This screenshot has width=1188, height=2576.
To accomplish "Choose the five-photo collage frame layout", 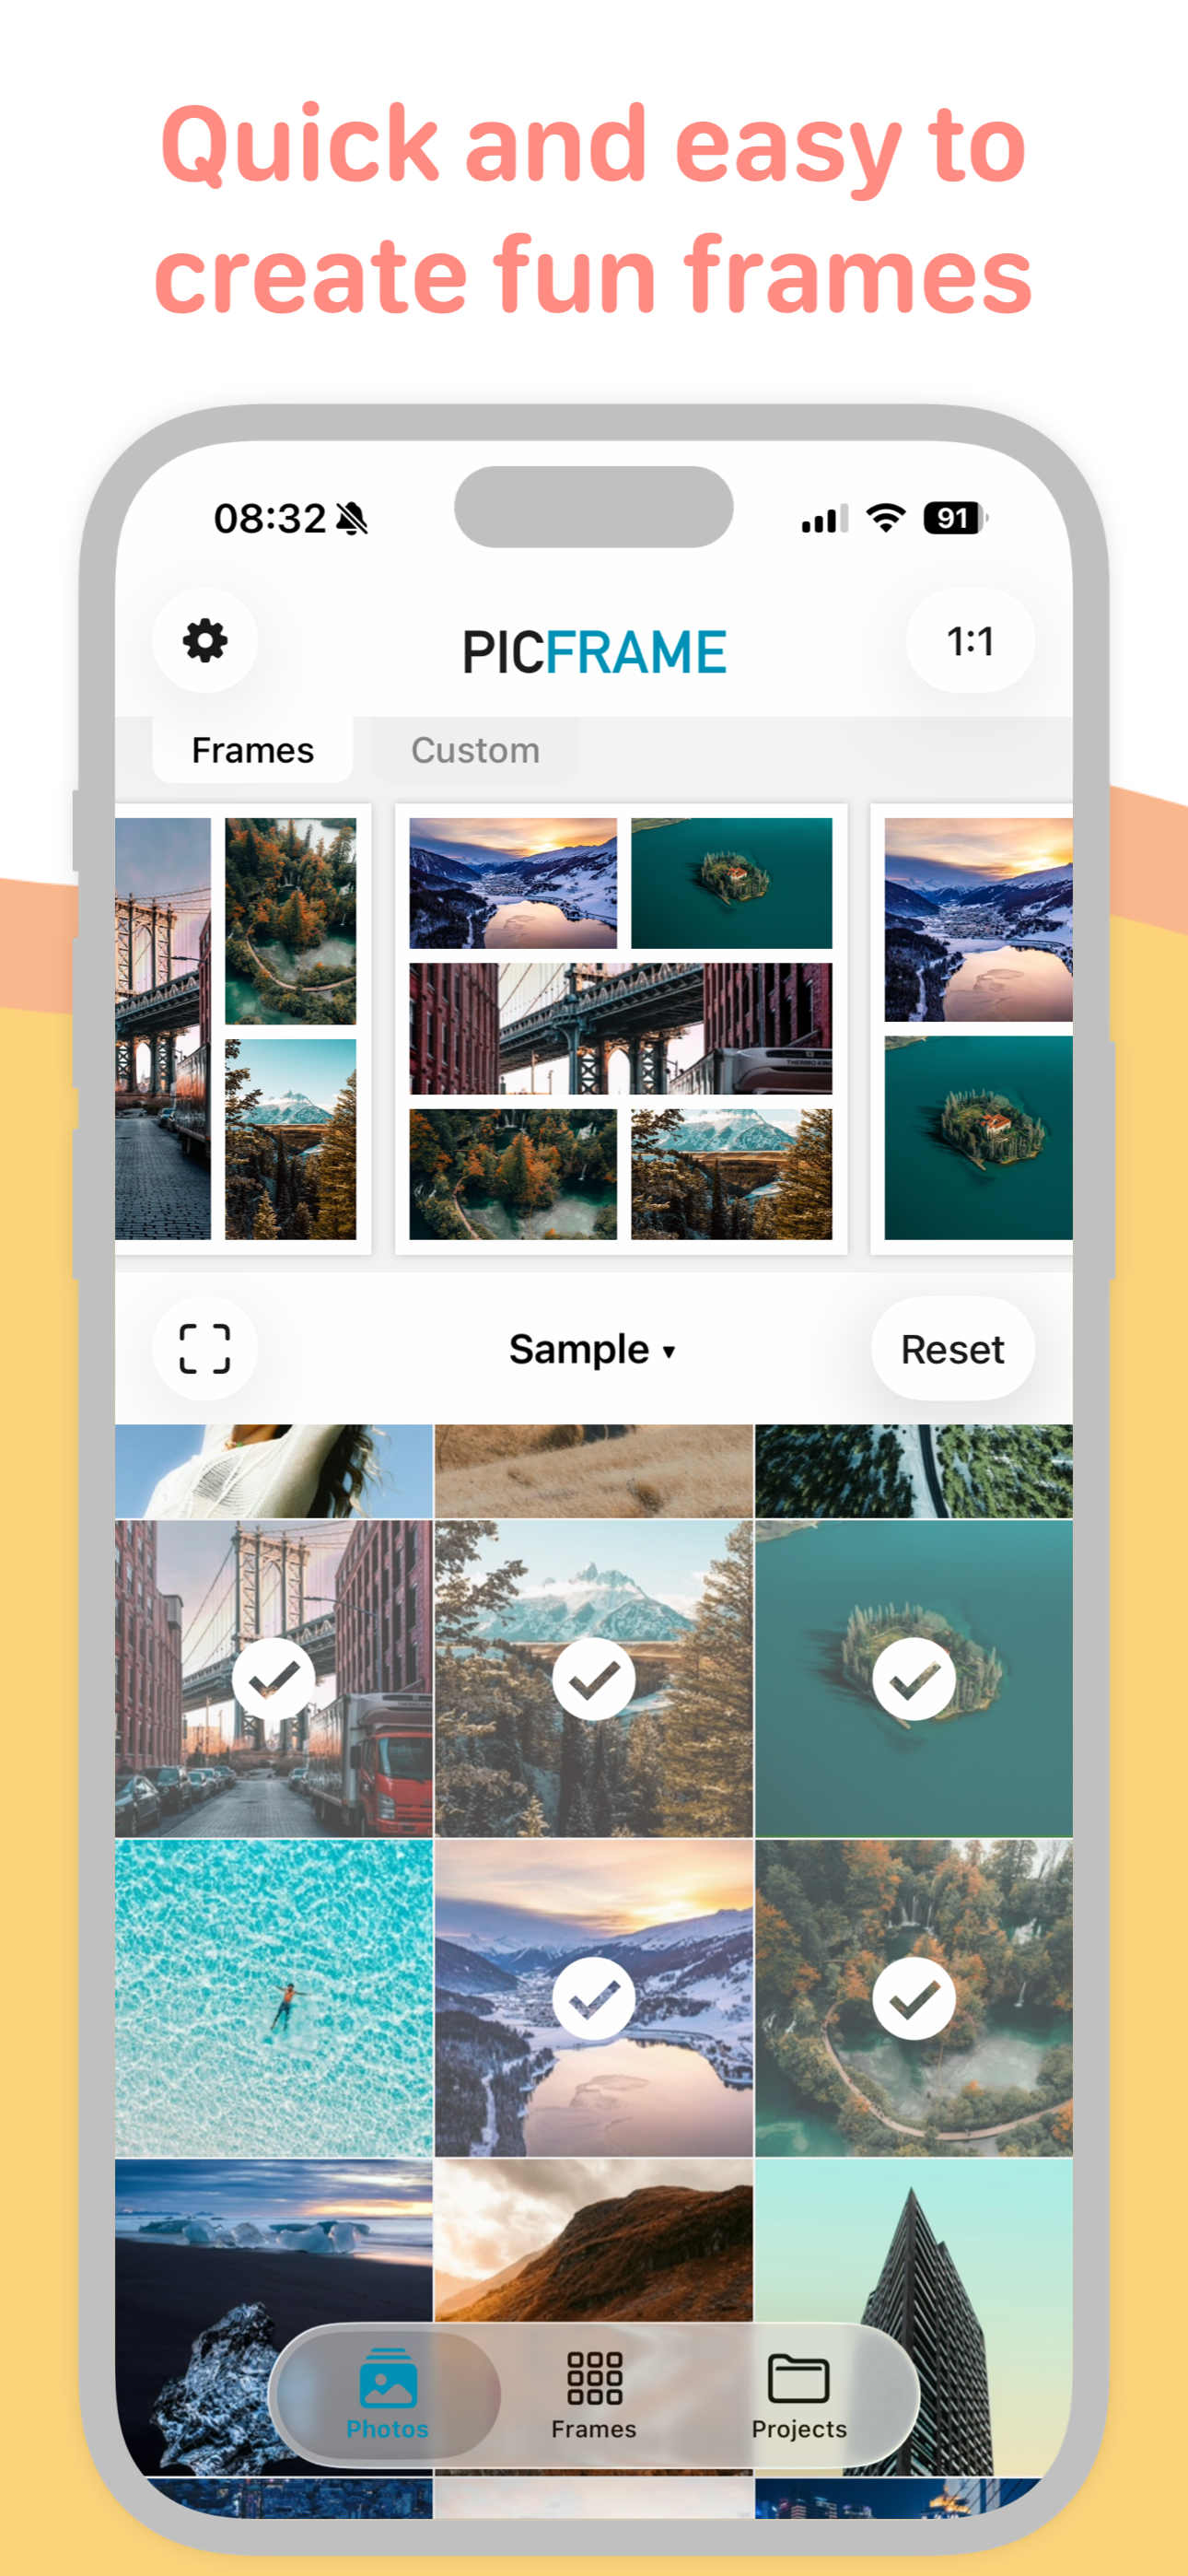I will (621, 1029).
